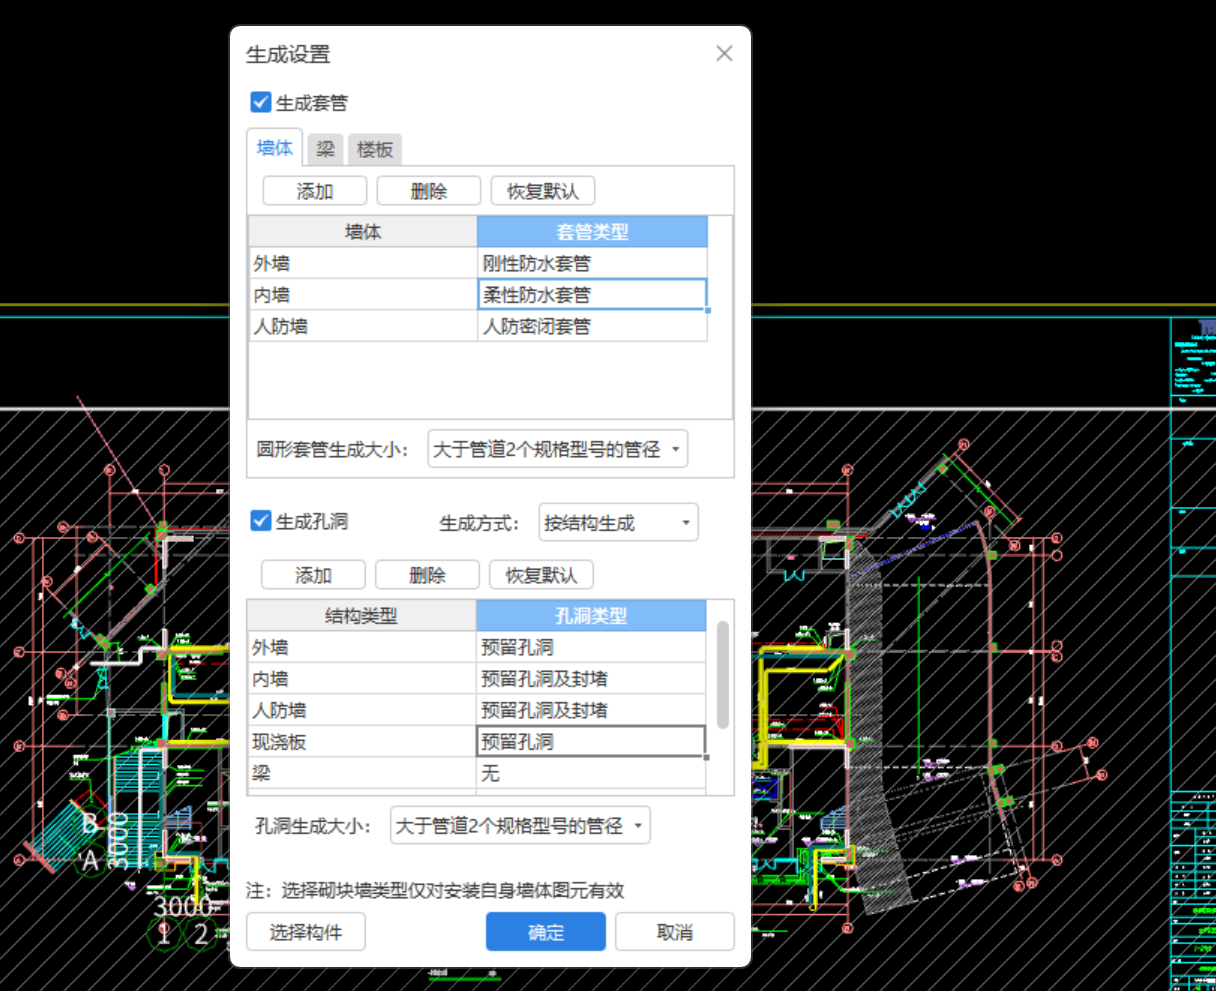Select the 人防密闭套管 cell

point(593,326)
